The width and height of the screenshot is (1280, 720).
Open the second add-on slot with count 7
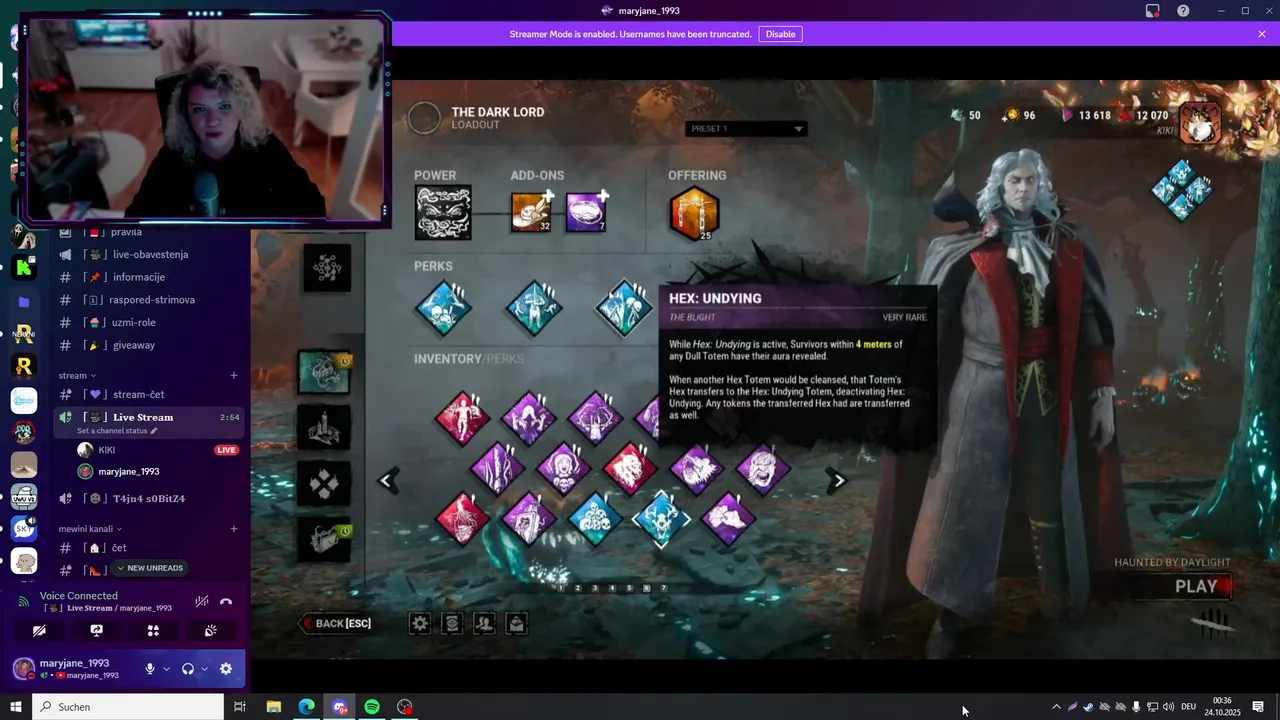586,212
